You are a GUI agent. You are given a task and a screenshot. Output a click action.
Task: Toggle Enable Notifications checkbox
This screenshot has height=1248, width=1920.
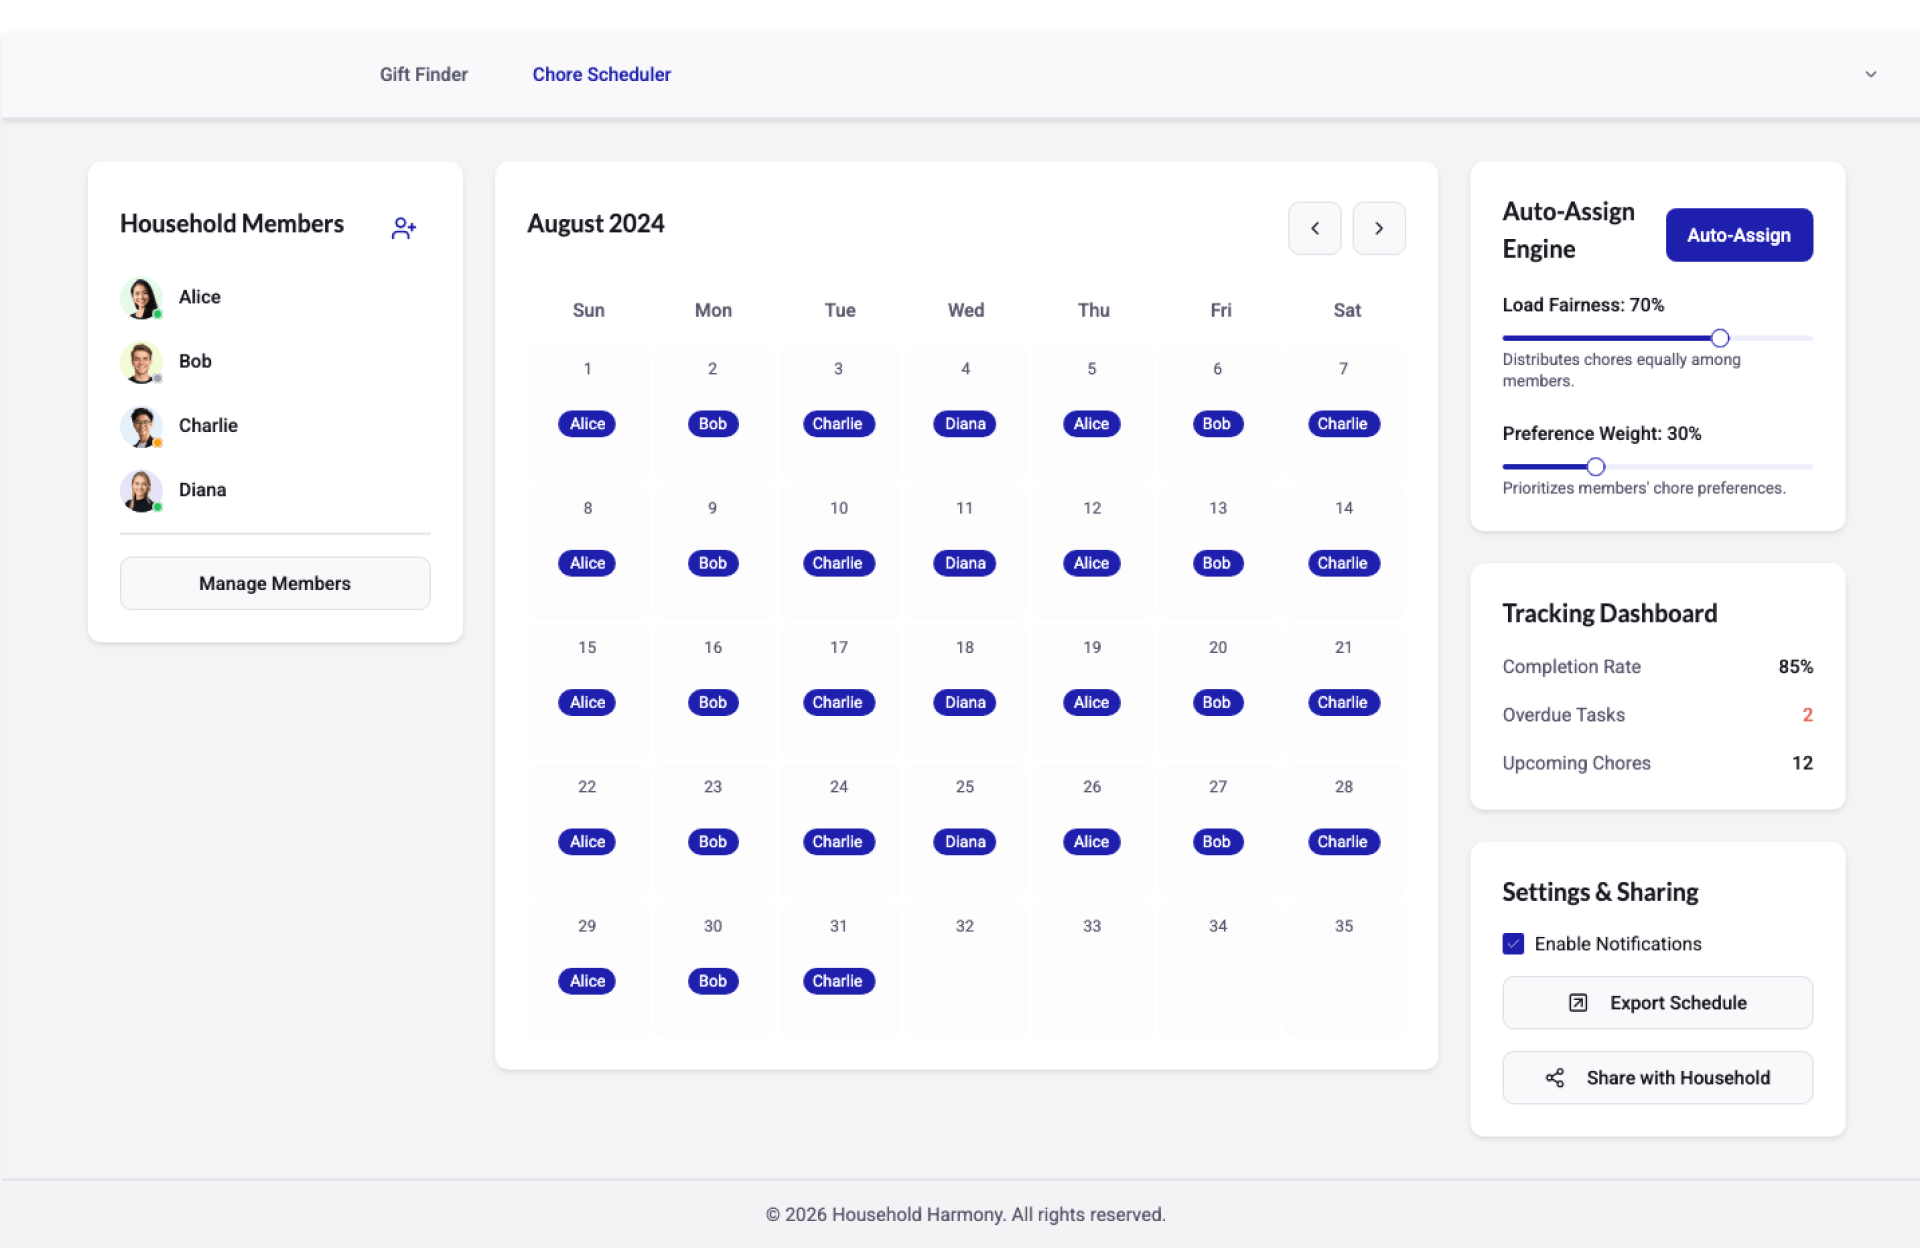click(1513, 944)
